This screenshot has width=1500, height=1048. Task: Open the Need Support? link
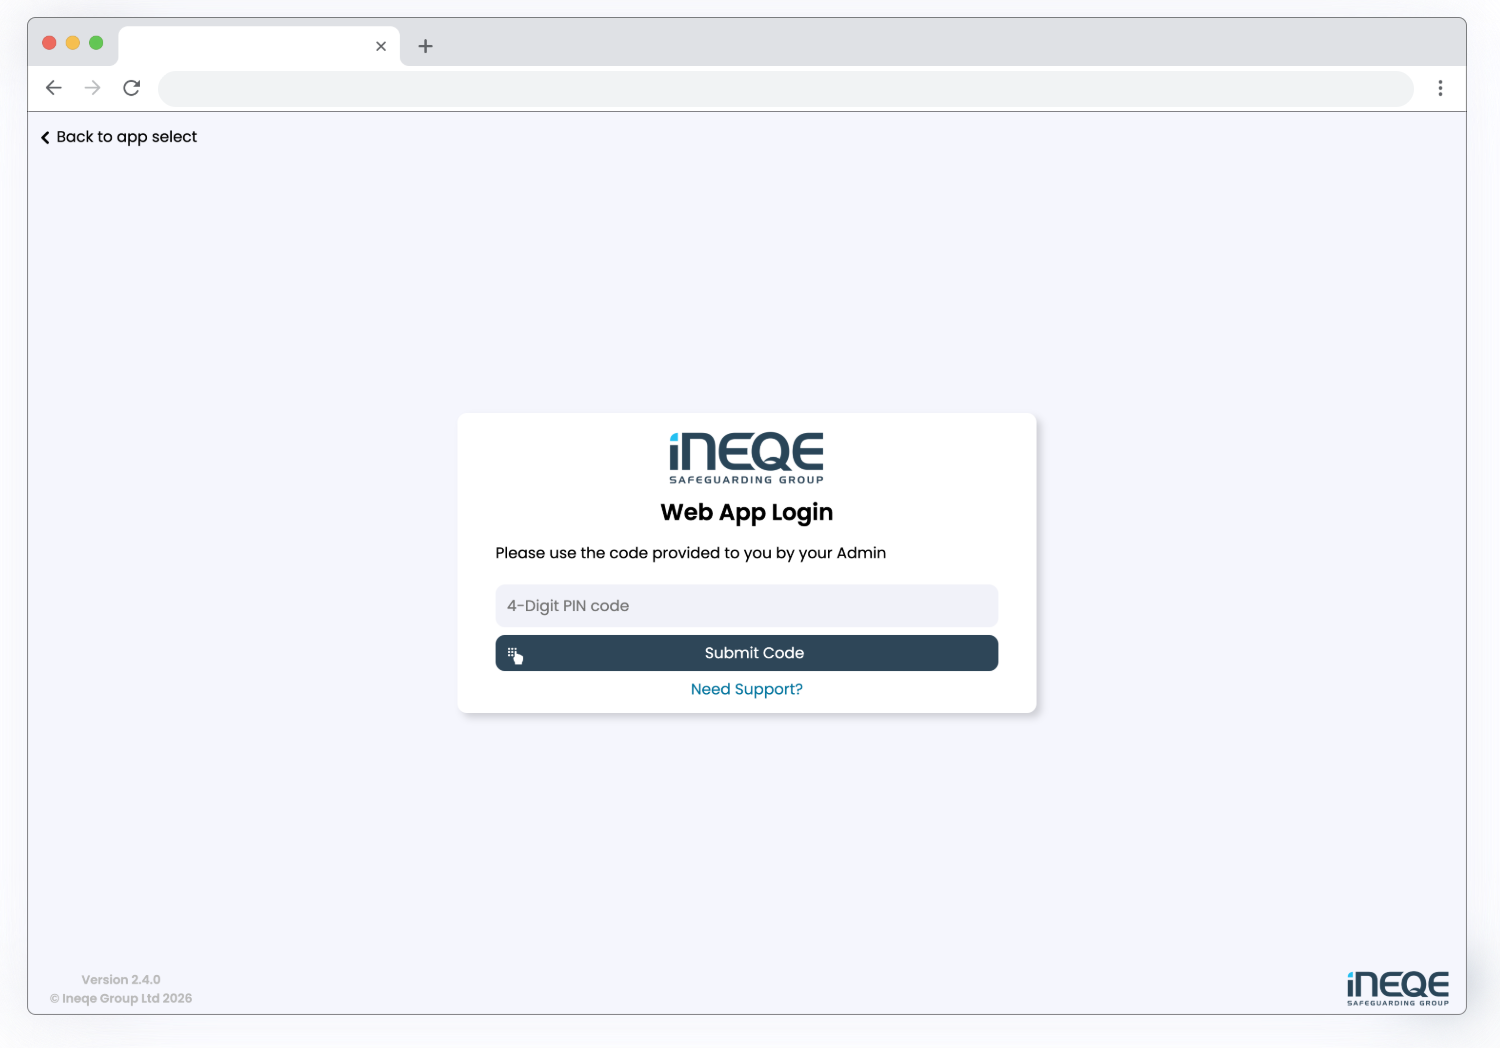746,689
